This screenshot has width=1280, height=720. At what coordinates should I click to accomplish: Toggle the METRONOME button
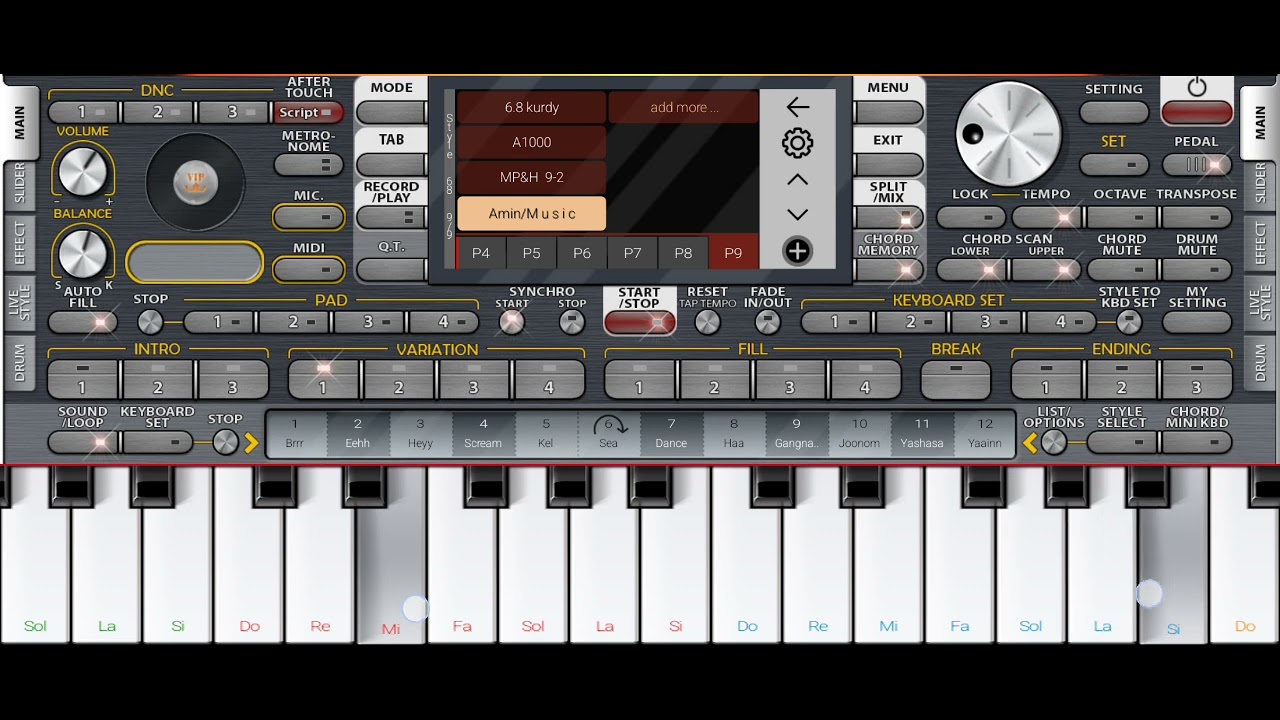click(x=308, y=165)
